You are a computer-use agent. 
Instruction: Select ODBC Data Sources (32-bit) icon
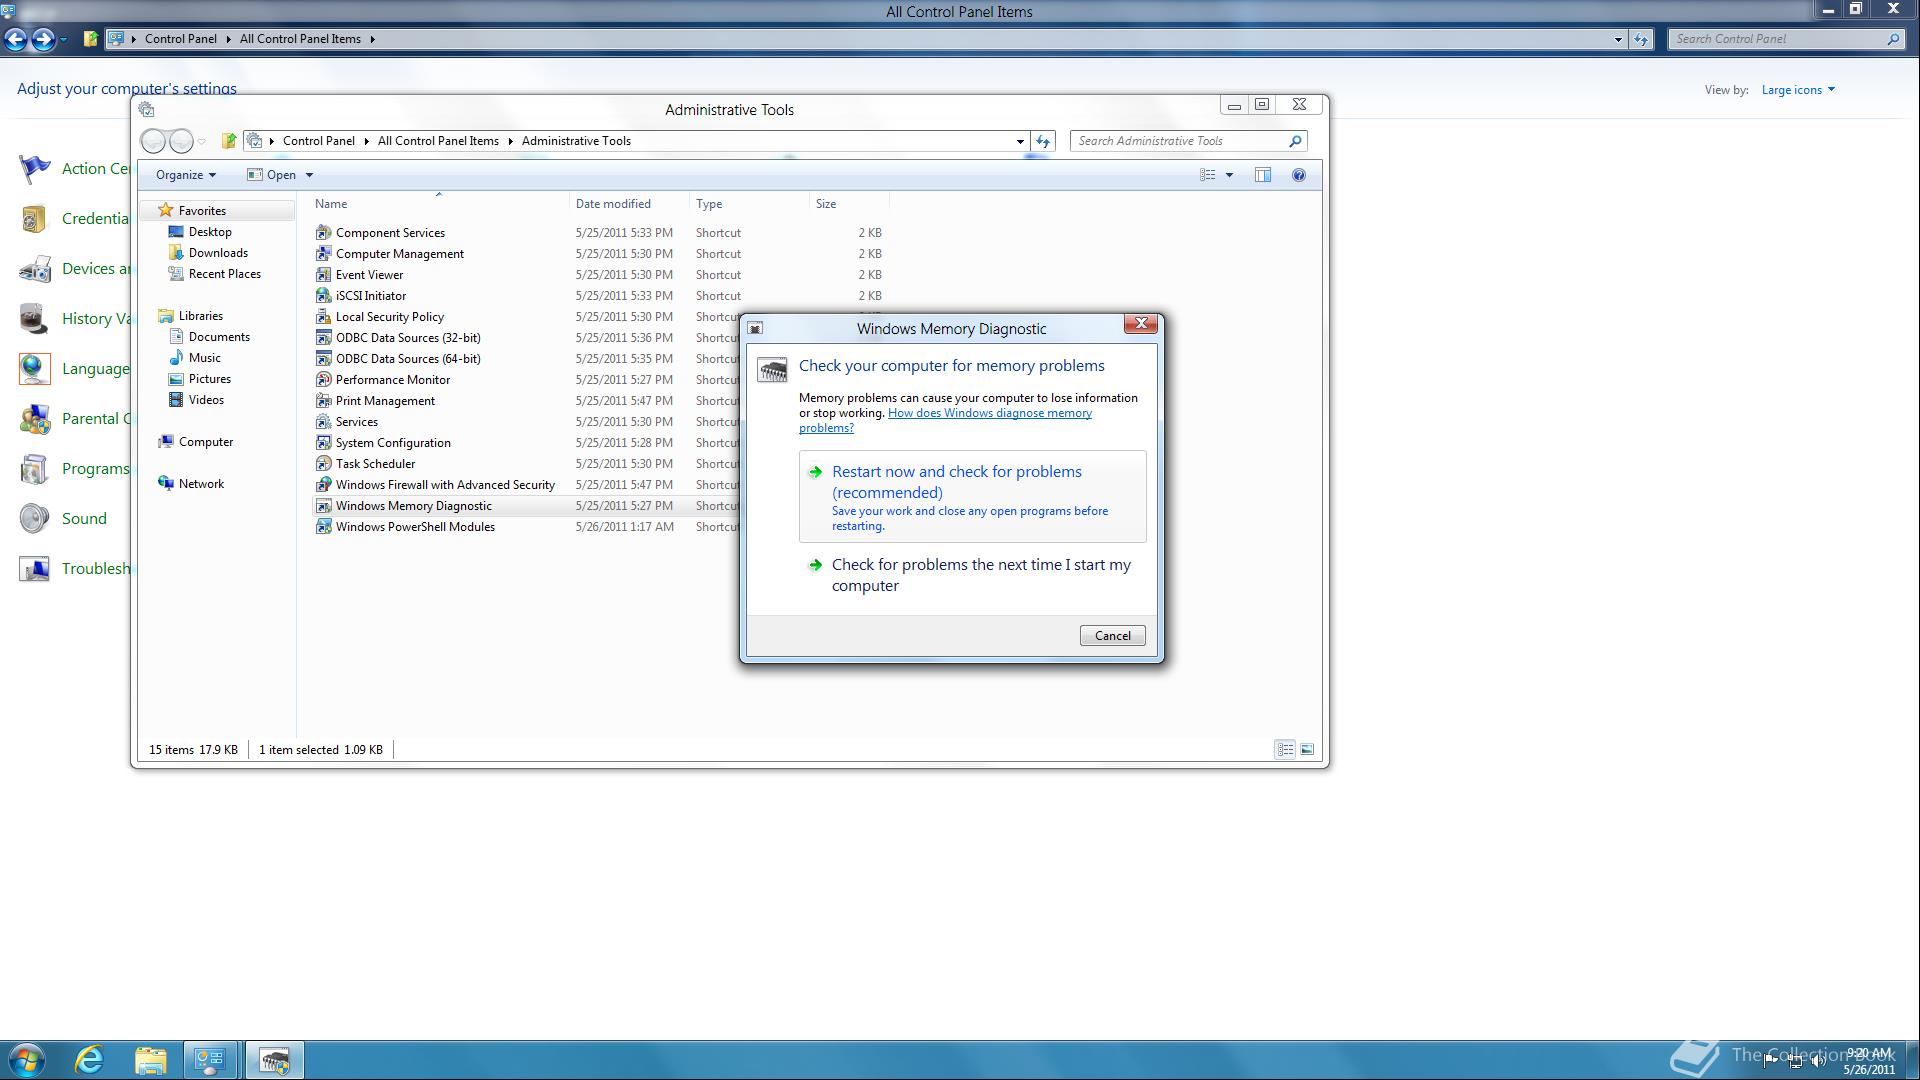pyautogui.click(x=323, y=337)
